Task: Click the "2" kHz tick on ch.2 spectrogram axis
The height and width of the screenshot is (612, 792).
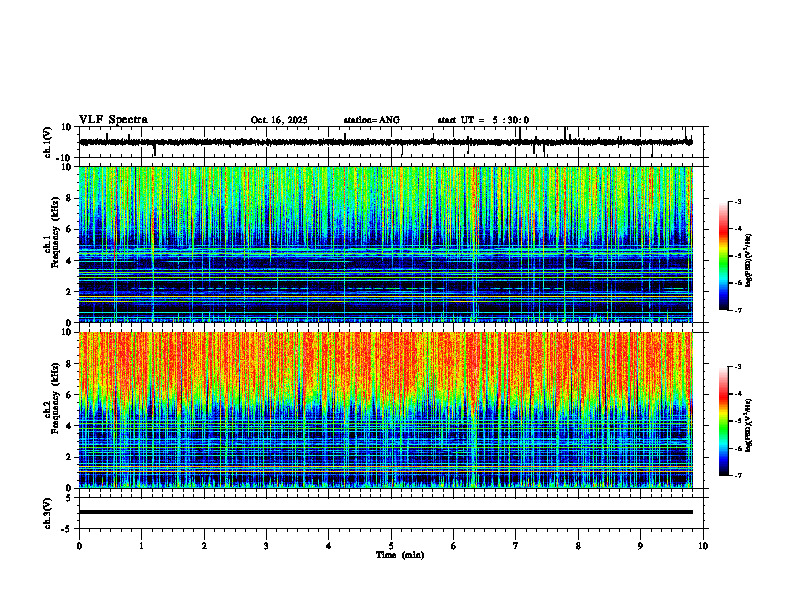Action: [70, 457]
